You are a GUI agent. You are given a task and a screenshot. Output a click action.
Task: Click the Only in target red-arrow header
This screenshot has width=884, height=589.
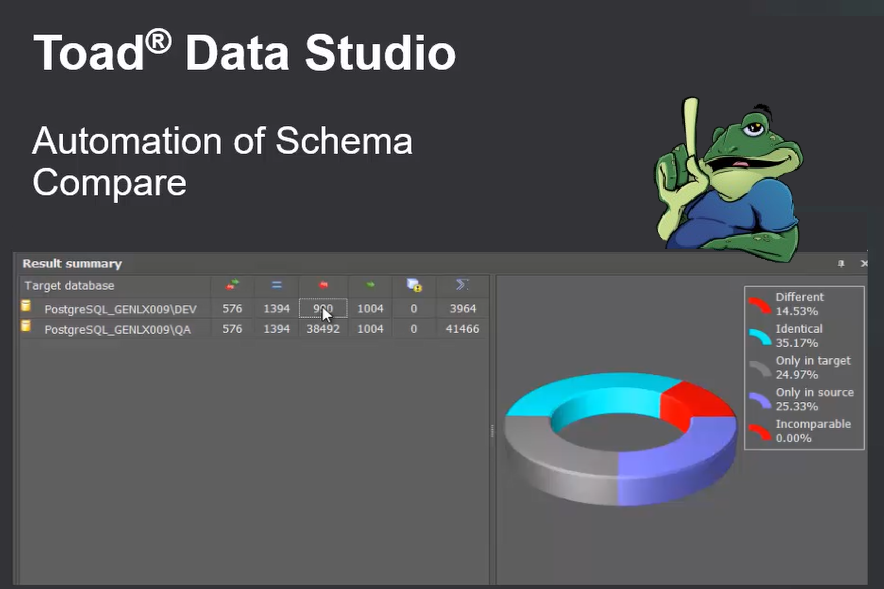323,285
